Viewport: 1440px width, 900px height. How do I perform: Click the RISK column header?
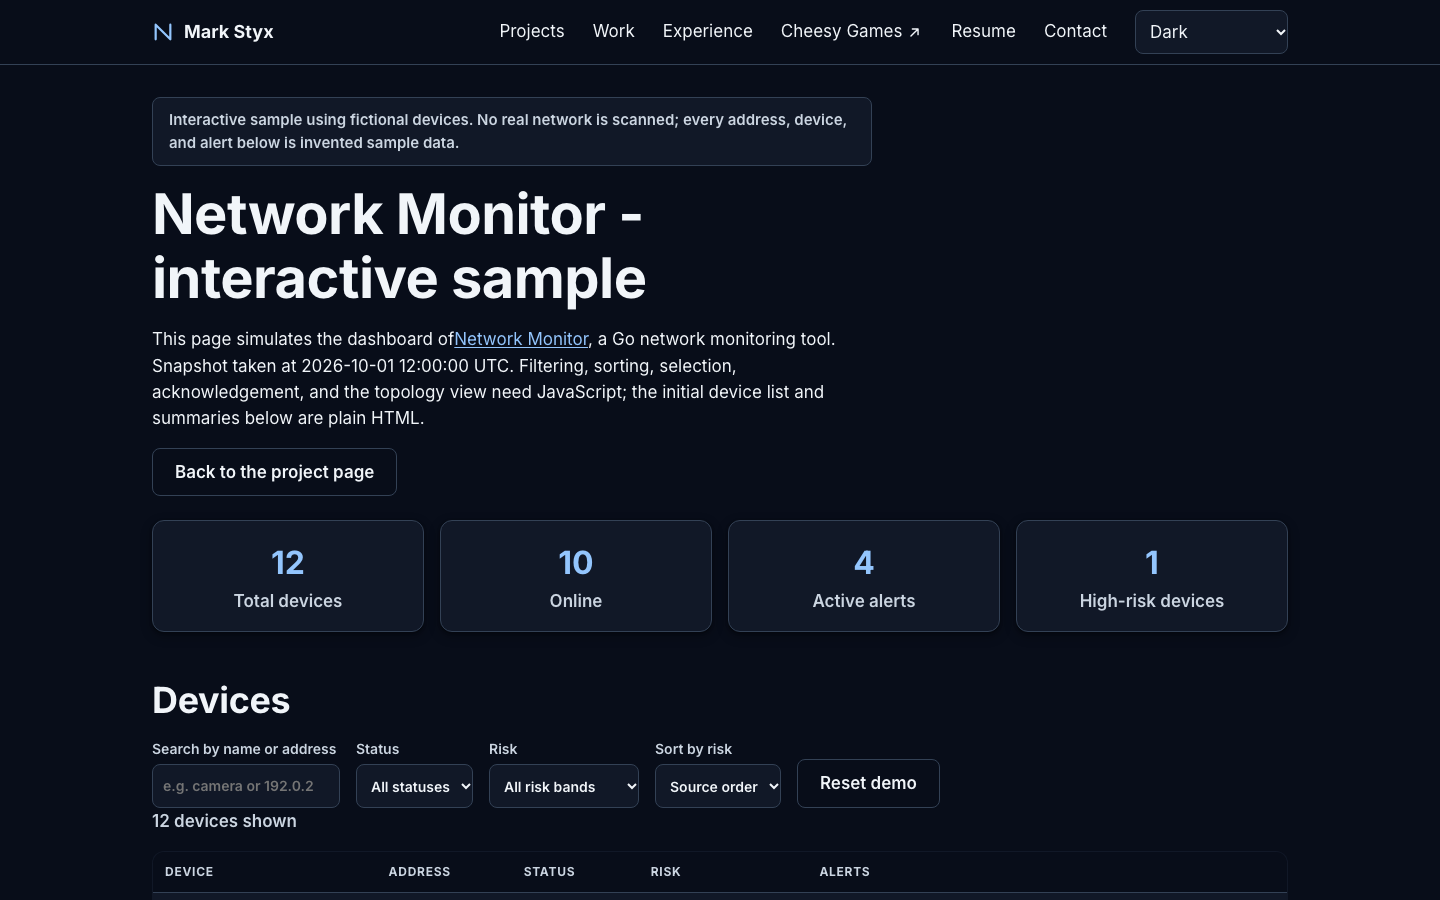coord(665,872)
